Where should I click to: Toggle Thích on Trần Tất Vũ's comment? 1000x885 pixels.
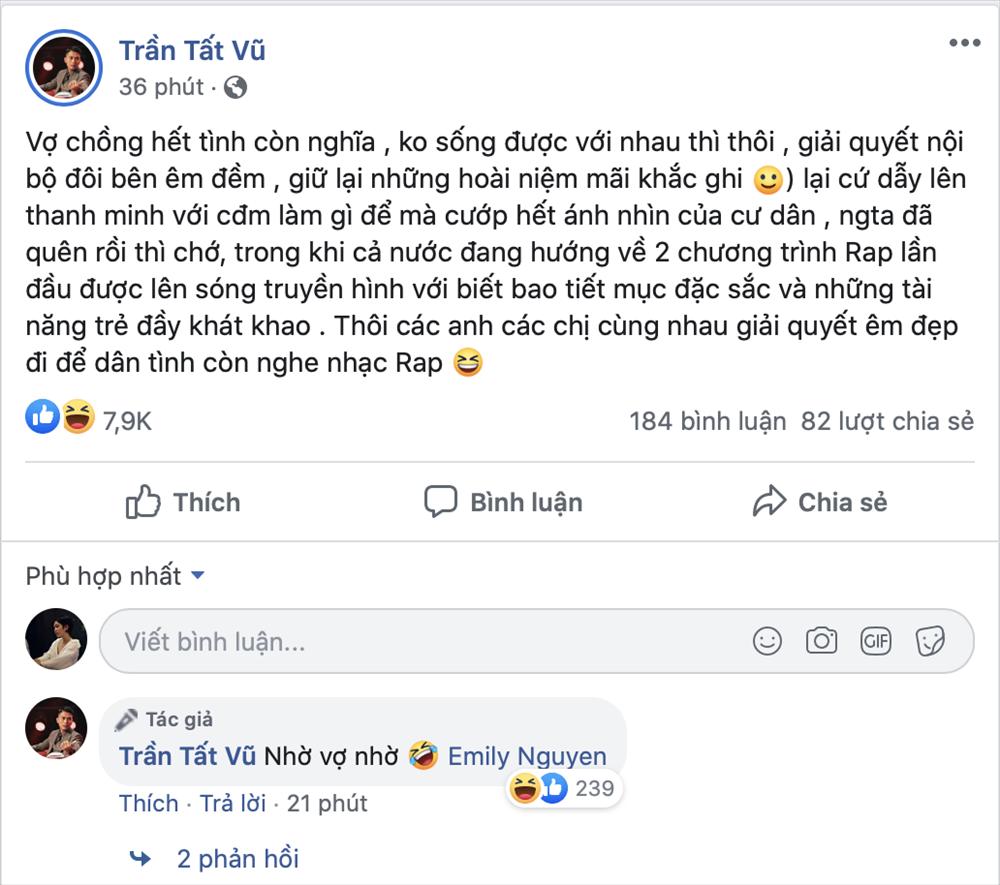[148, 803]
